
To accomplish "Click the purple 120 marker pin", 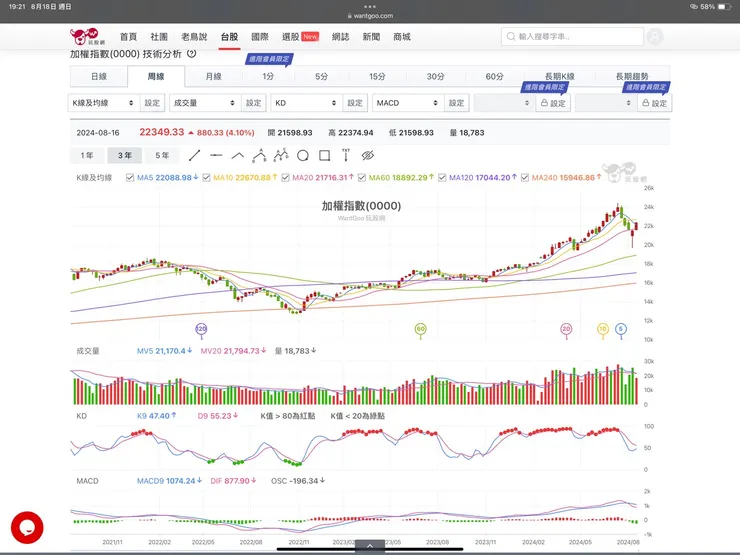I will 201,330.
